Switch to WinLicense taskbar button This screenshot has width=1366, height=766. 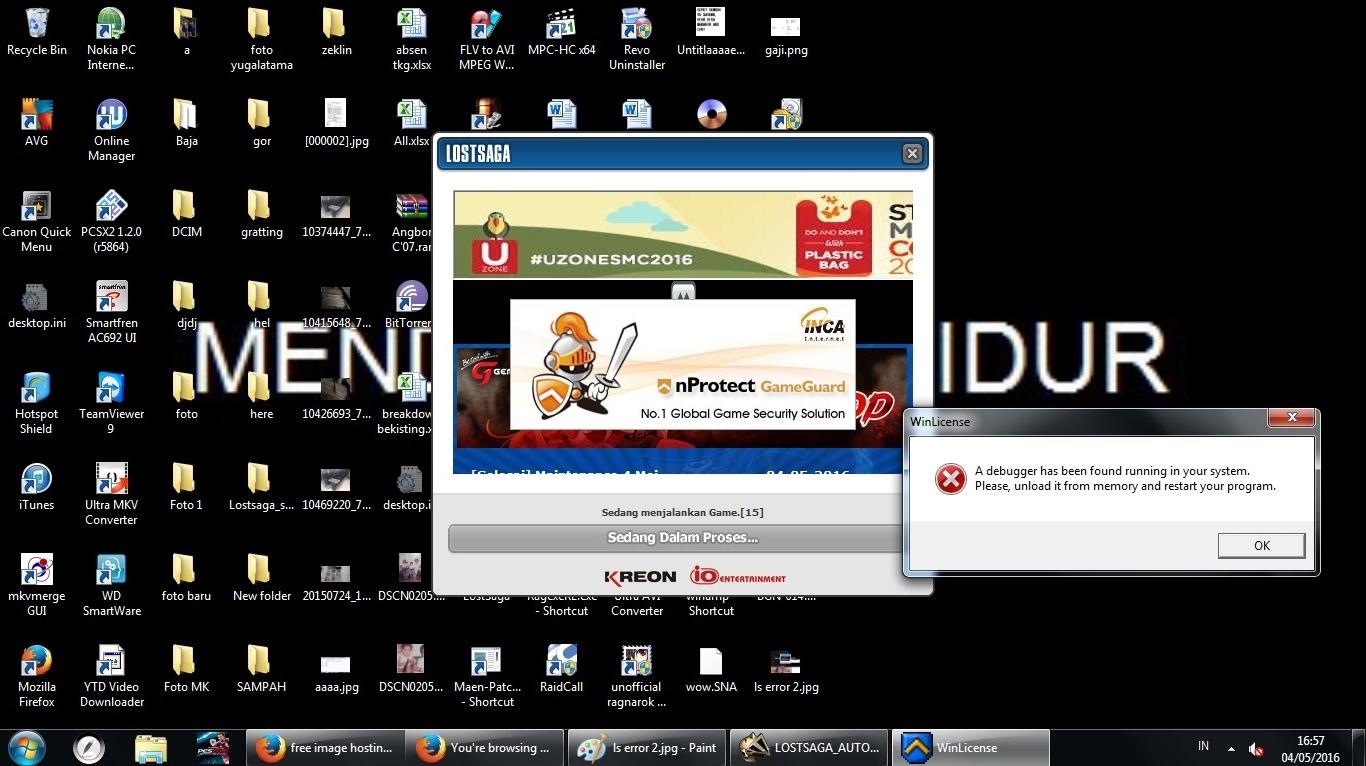point(970,747)
